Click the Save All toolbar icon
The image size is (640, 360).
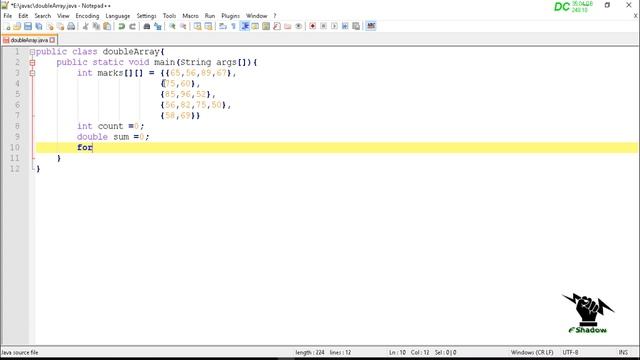(39, 26)
